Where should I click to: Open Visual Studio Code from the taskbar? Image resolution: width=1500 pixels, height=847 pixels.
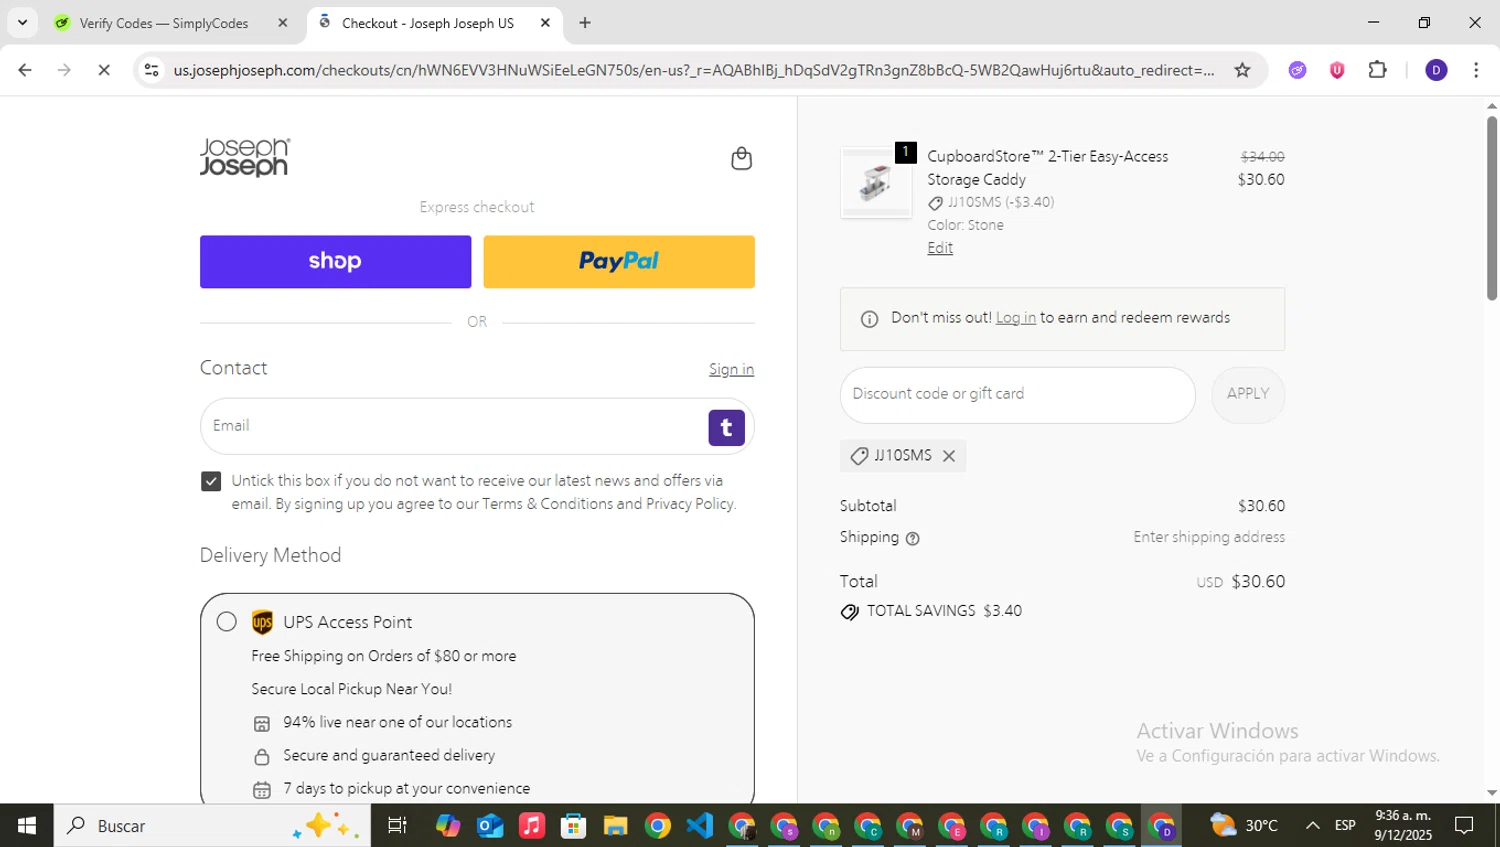(x=699, y=825)
